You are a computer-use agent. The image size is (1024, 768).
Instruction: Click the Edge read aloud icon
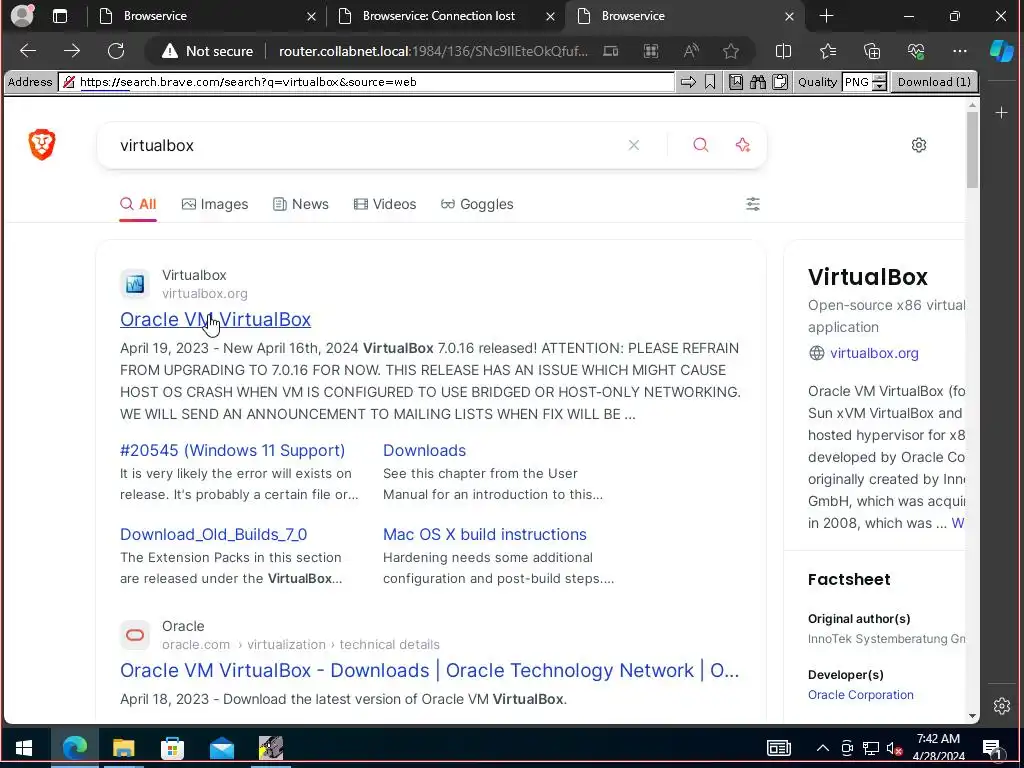tap(690, 51)
